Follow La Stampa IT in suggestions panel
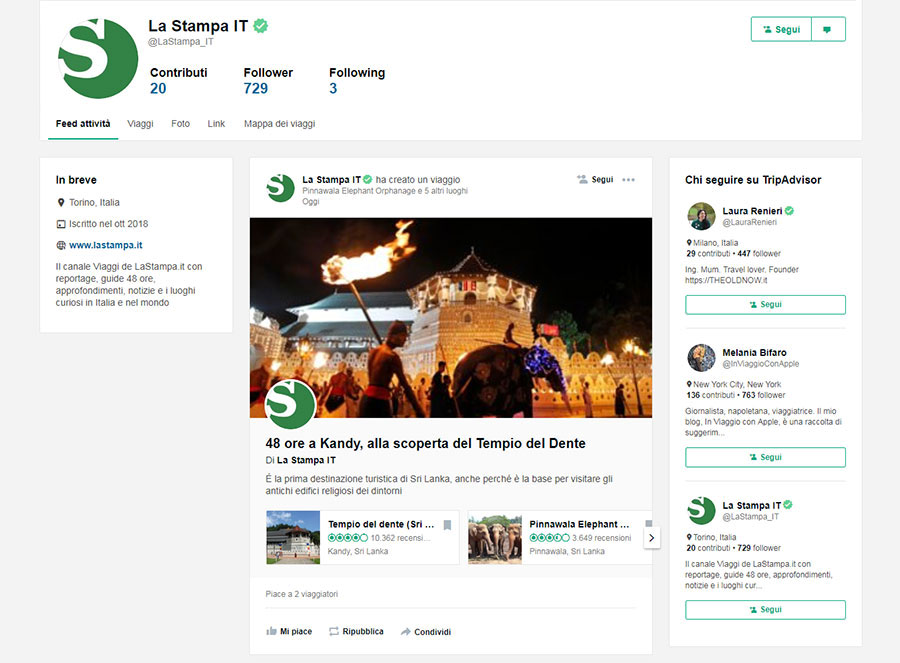 pos(765,610)
